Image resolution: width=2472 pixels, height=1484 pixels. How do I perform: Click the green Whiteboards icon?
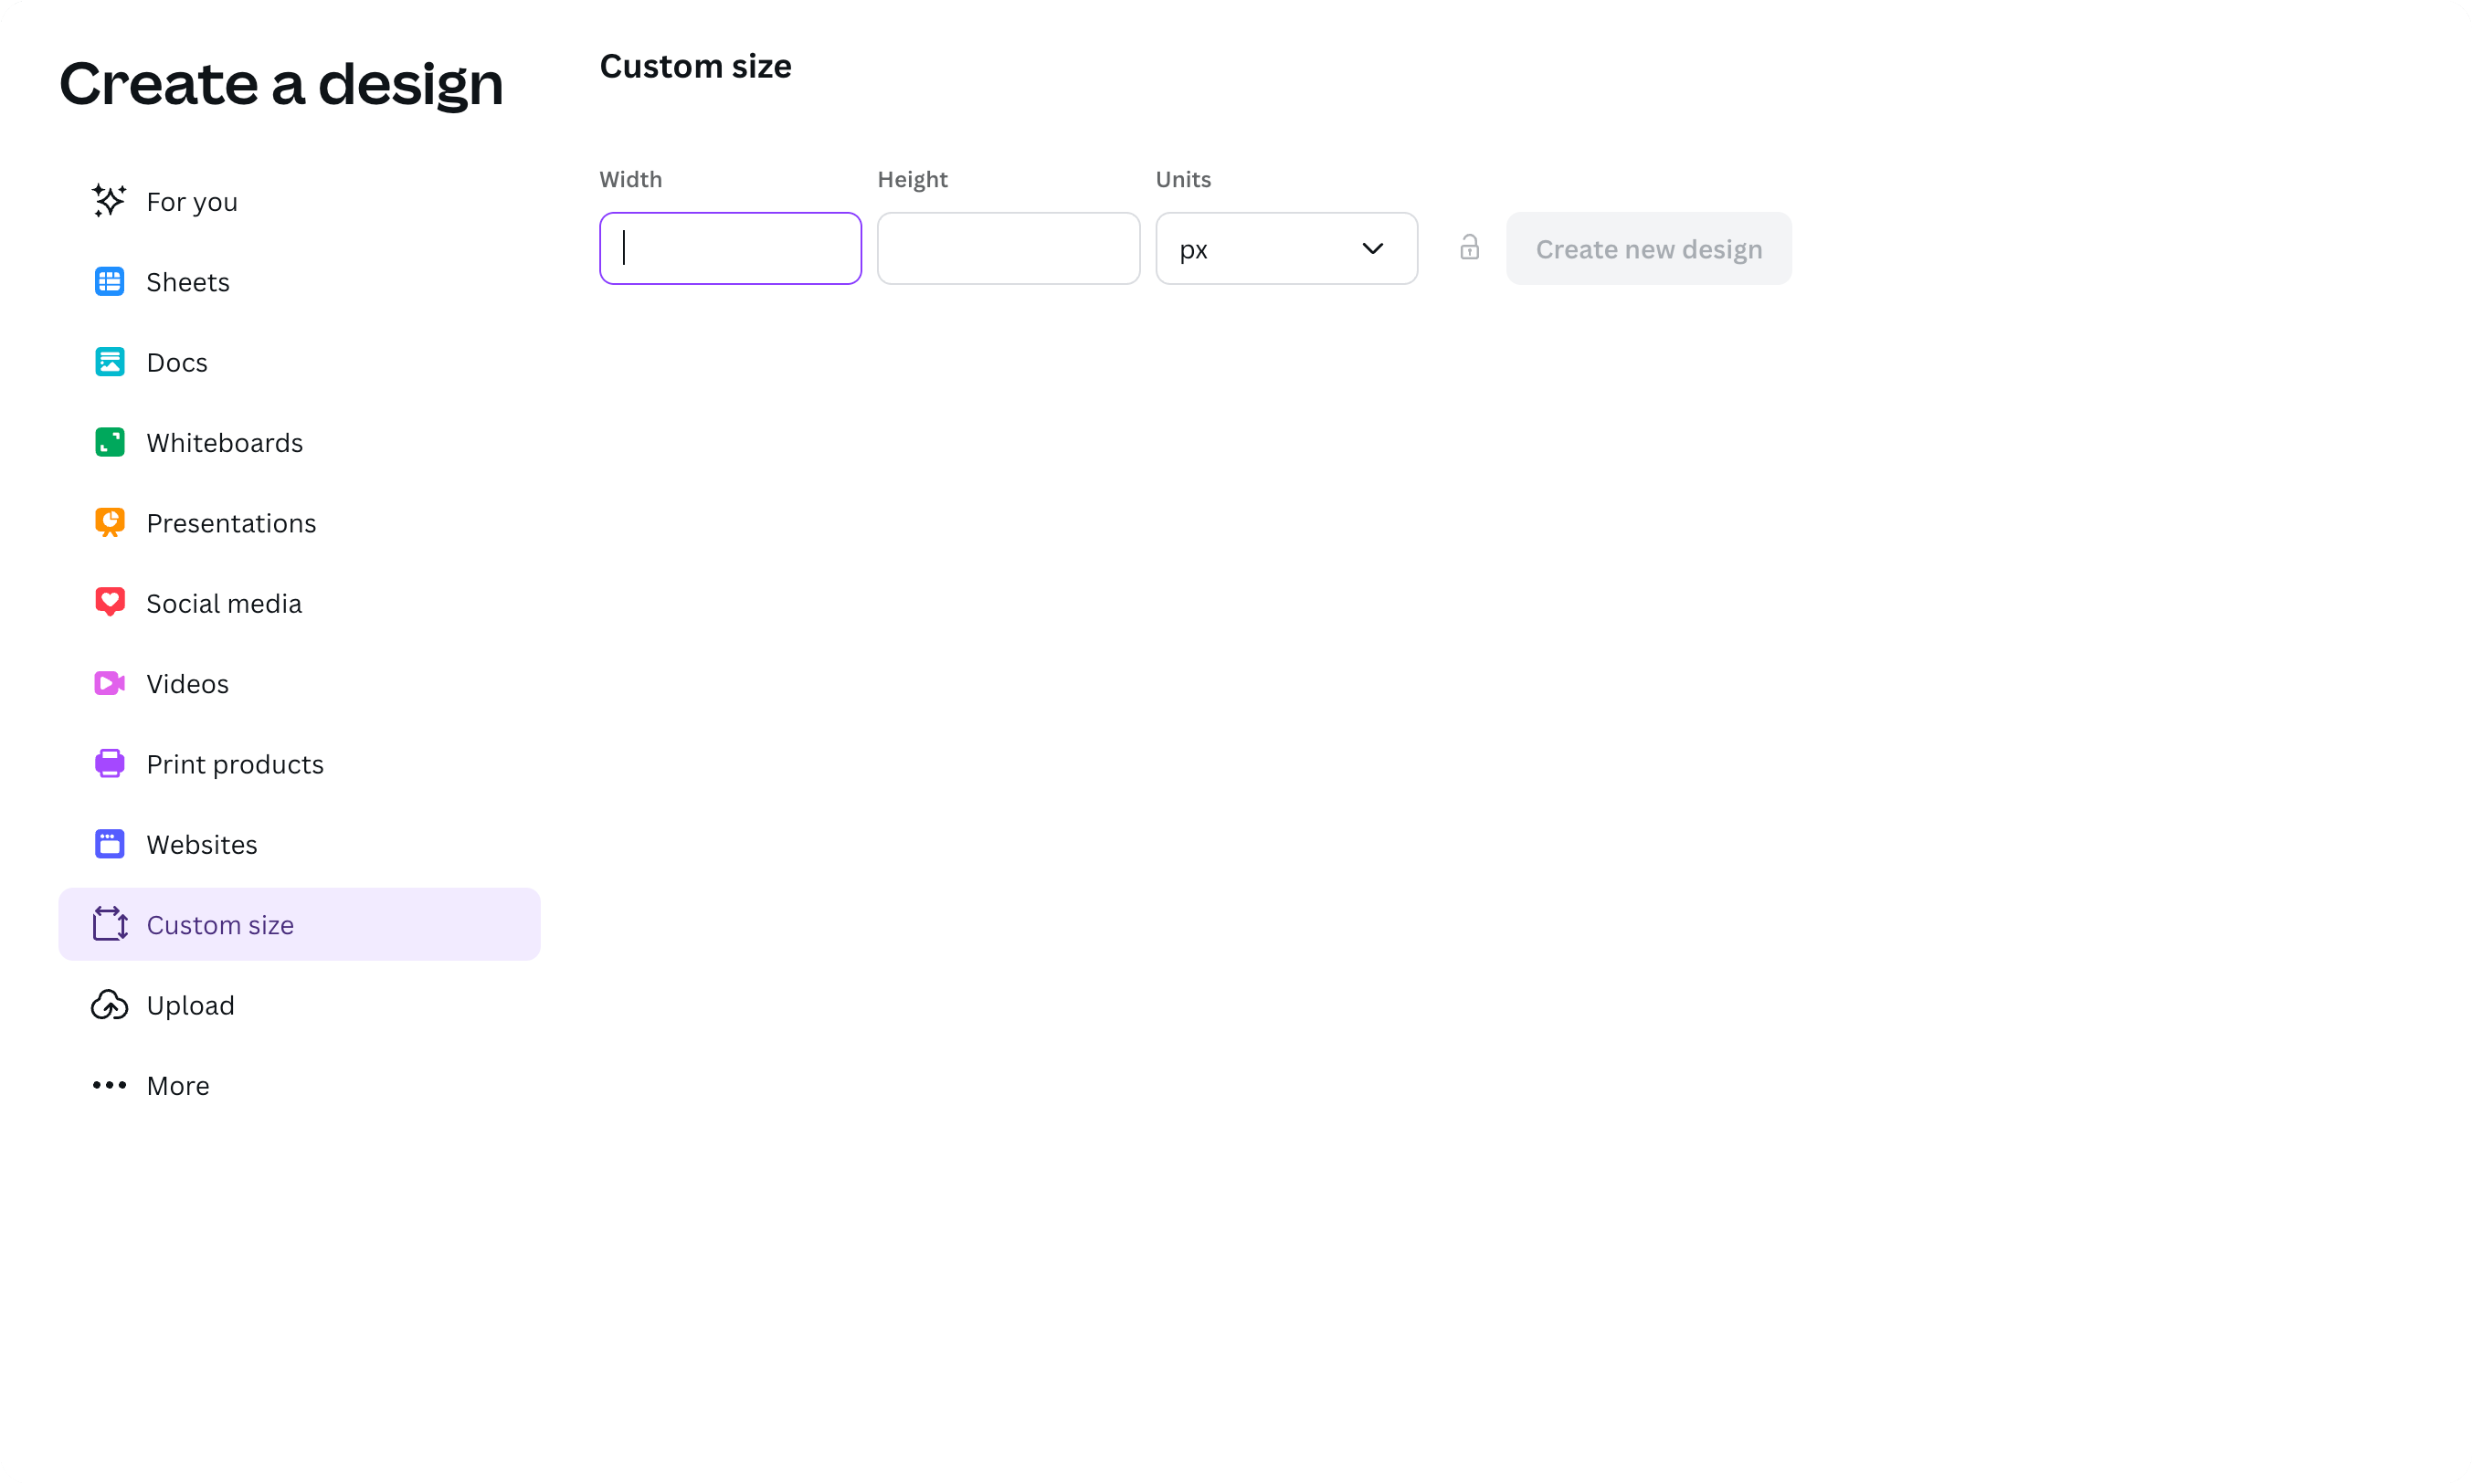point(109,442)
